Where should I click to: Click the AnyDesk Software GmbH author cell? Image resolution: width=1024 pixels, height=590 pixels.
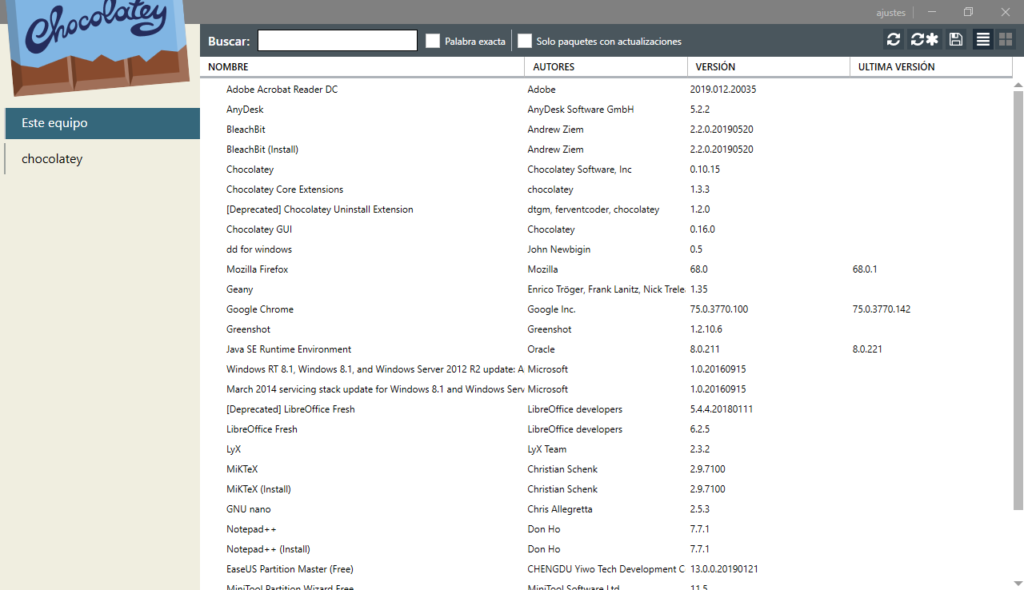click(x=581, y=110)
